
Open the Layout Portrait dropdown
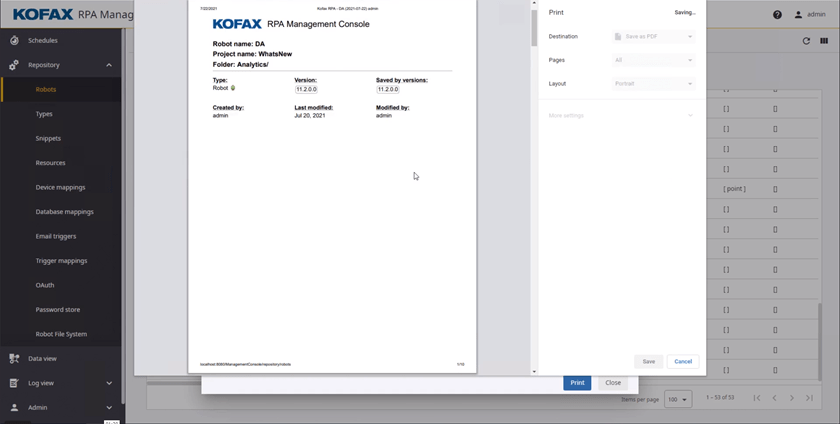point(654,84)
